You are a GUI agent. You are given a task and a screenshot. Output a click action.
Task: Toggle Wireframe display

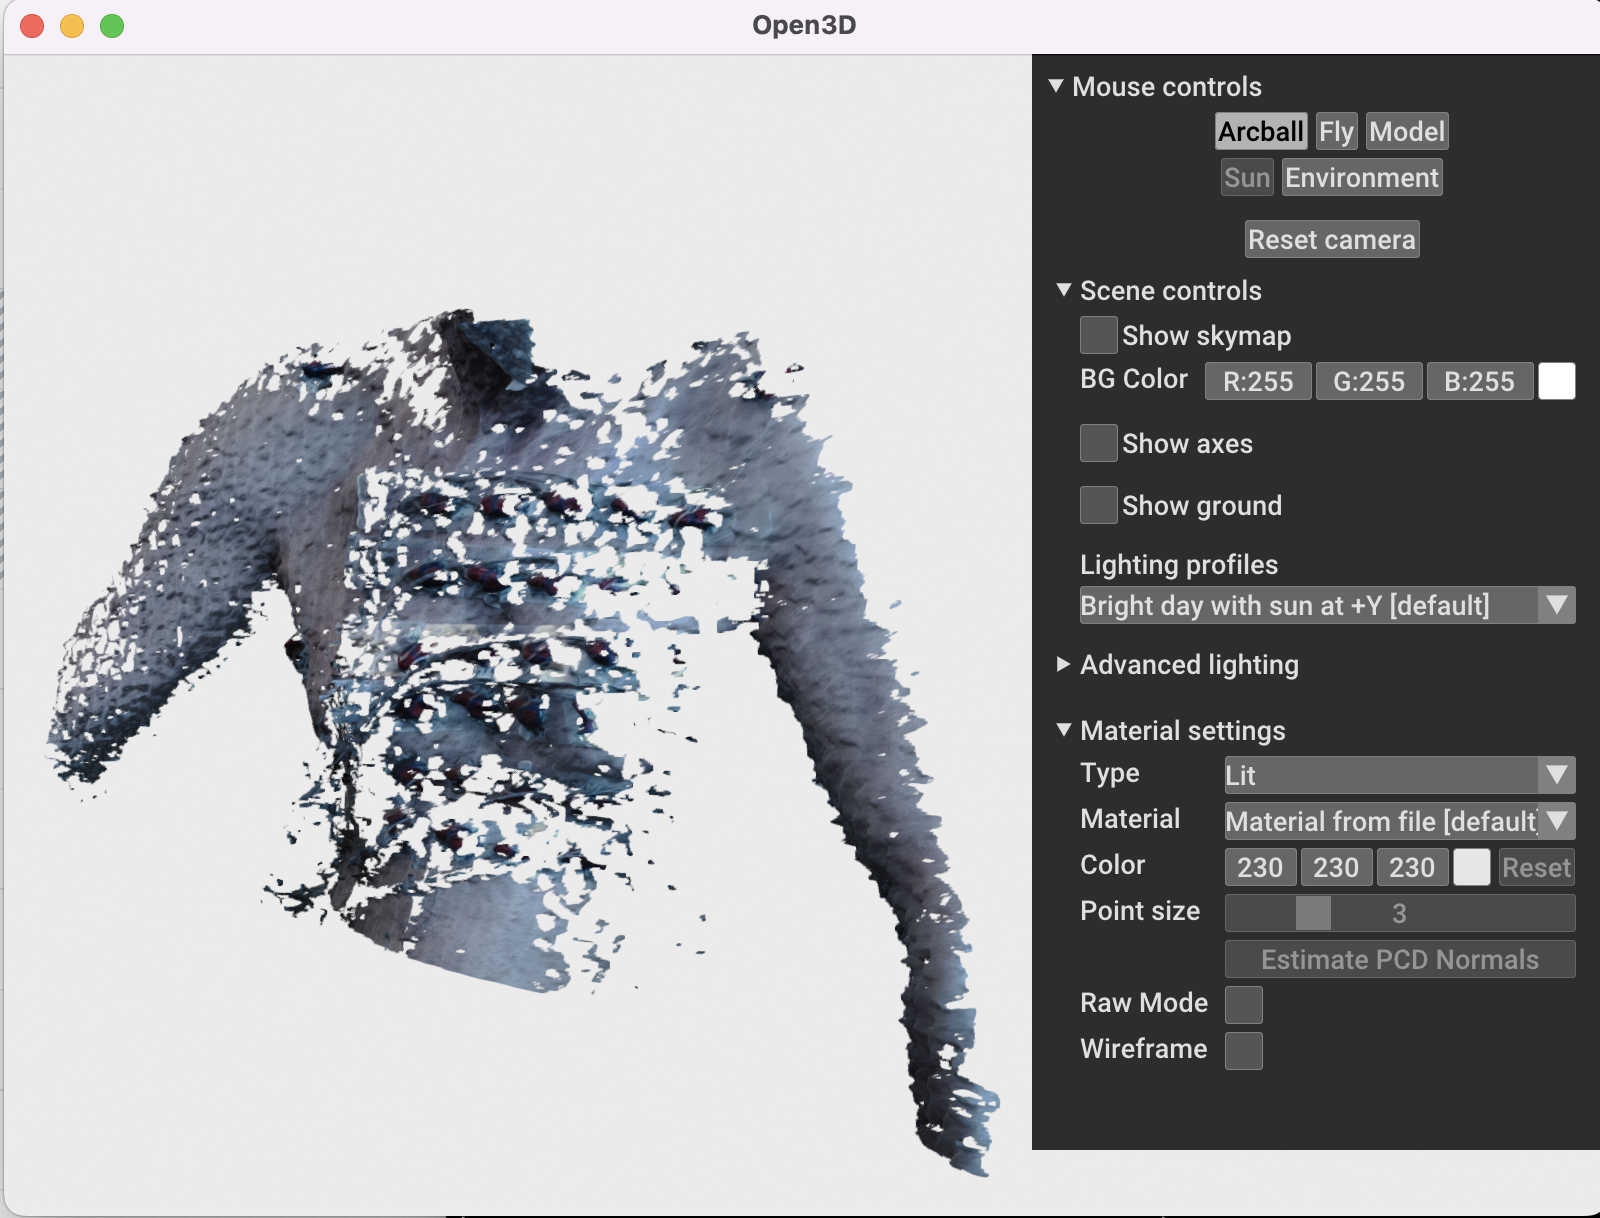click(x=1243, y=1050)
